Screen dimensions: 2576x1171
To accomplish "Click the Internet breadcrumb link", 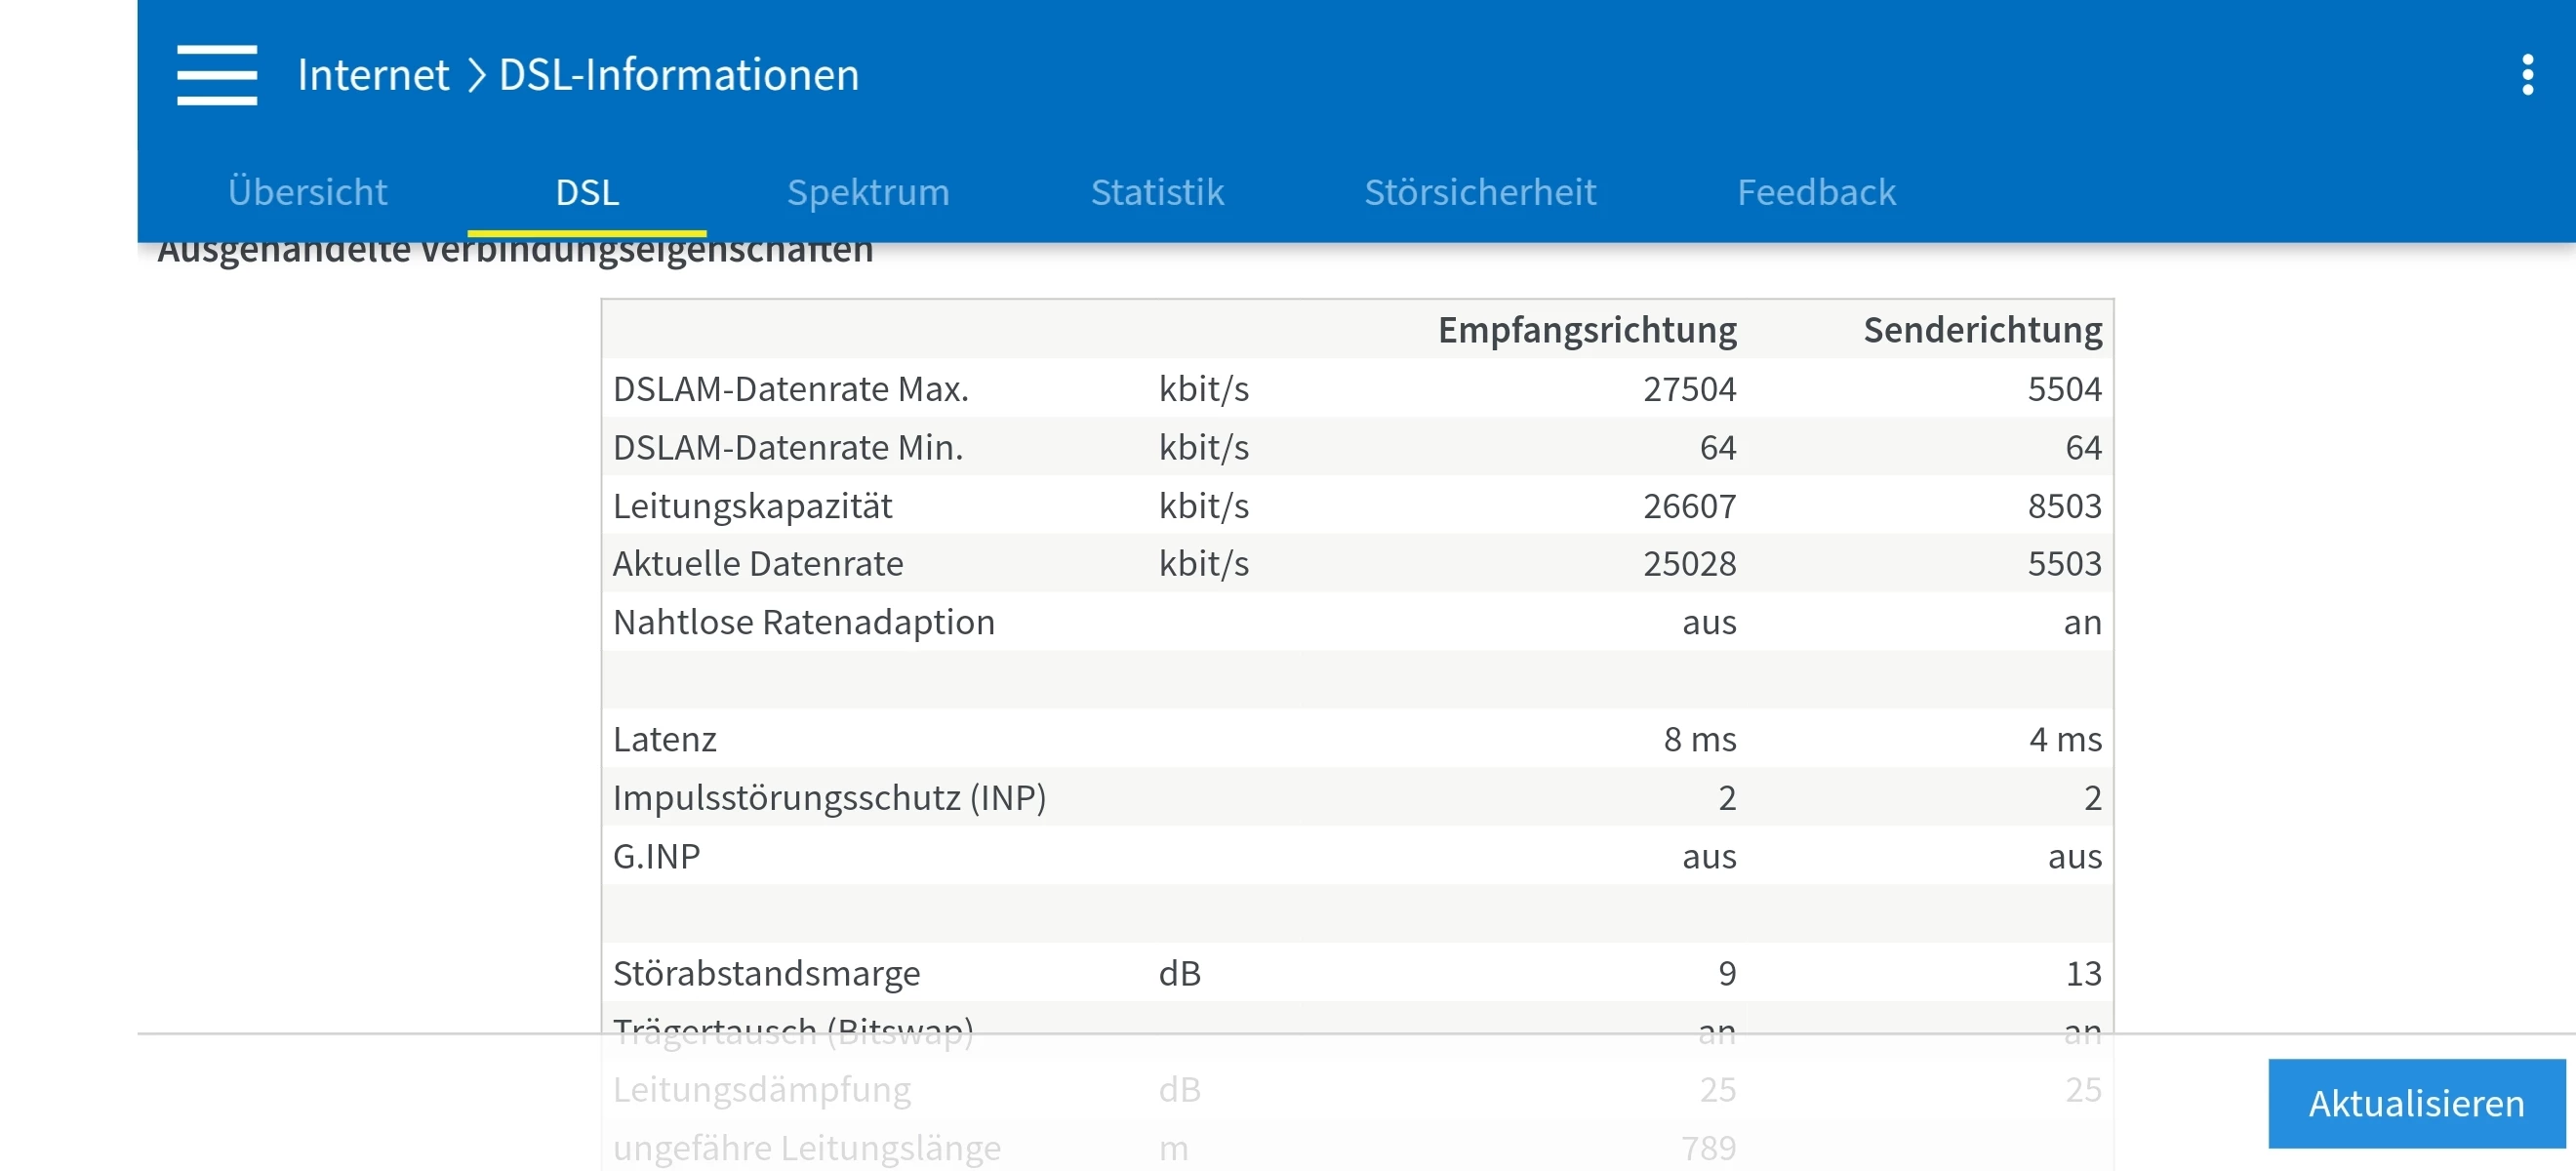I will tap(373, 75).
